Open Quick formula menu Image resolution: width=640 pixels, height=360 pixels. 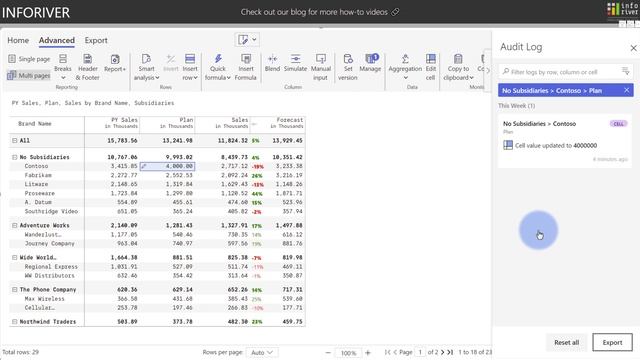pos(218,67)
